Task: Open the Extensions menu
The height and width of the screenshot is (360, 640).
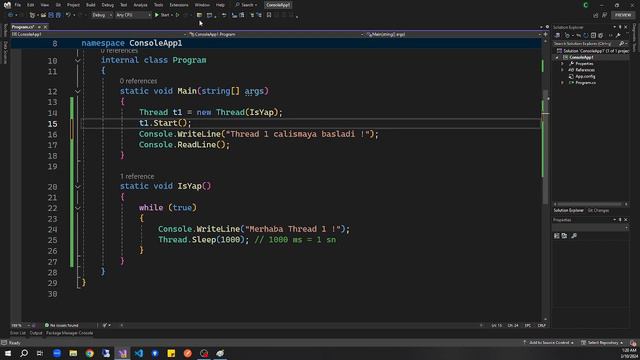Action: click(x=179, y=5)
